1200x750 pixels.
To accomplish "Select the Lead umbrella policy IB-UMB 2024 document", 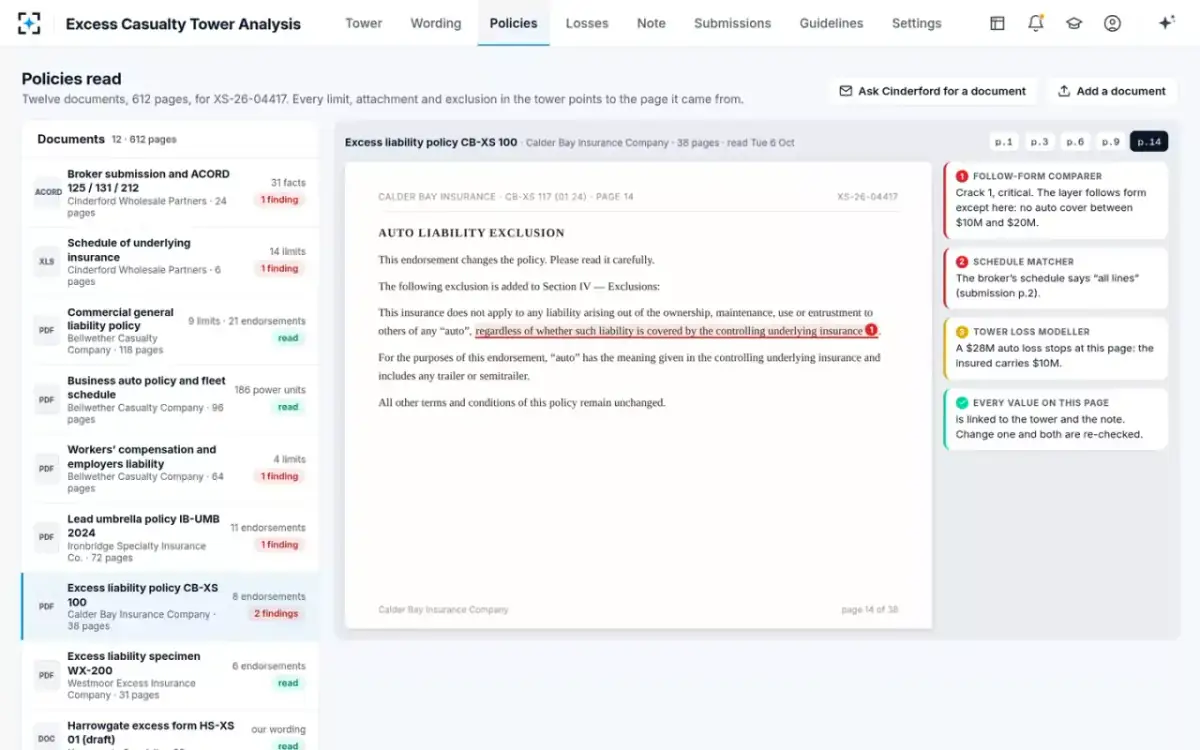I will (170, 538).
